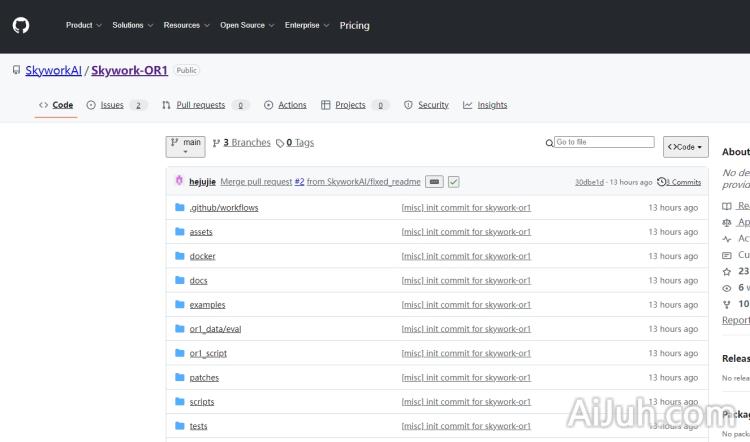Expand the Code download dropdown
This screenshot has width=750, height=442.
685,147
